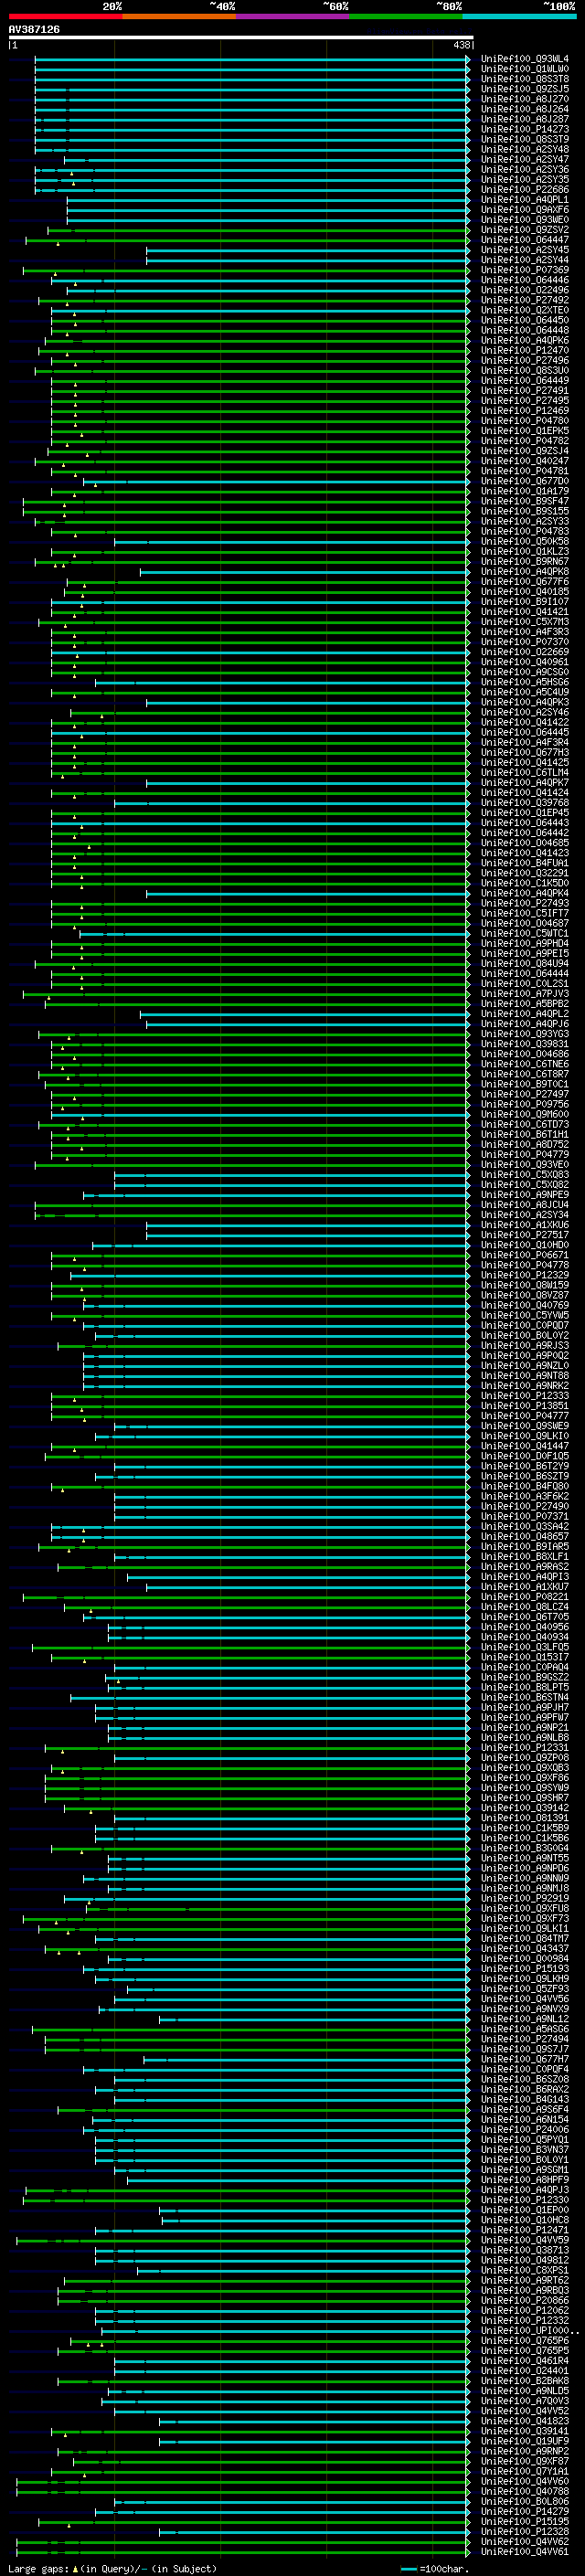Image resolution: width=585 pixels, height=2576 pixels.
Task: Select the UniRef100_Q2XTE0 label
Action: click(x=525, y=310)
